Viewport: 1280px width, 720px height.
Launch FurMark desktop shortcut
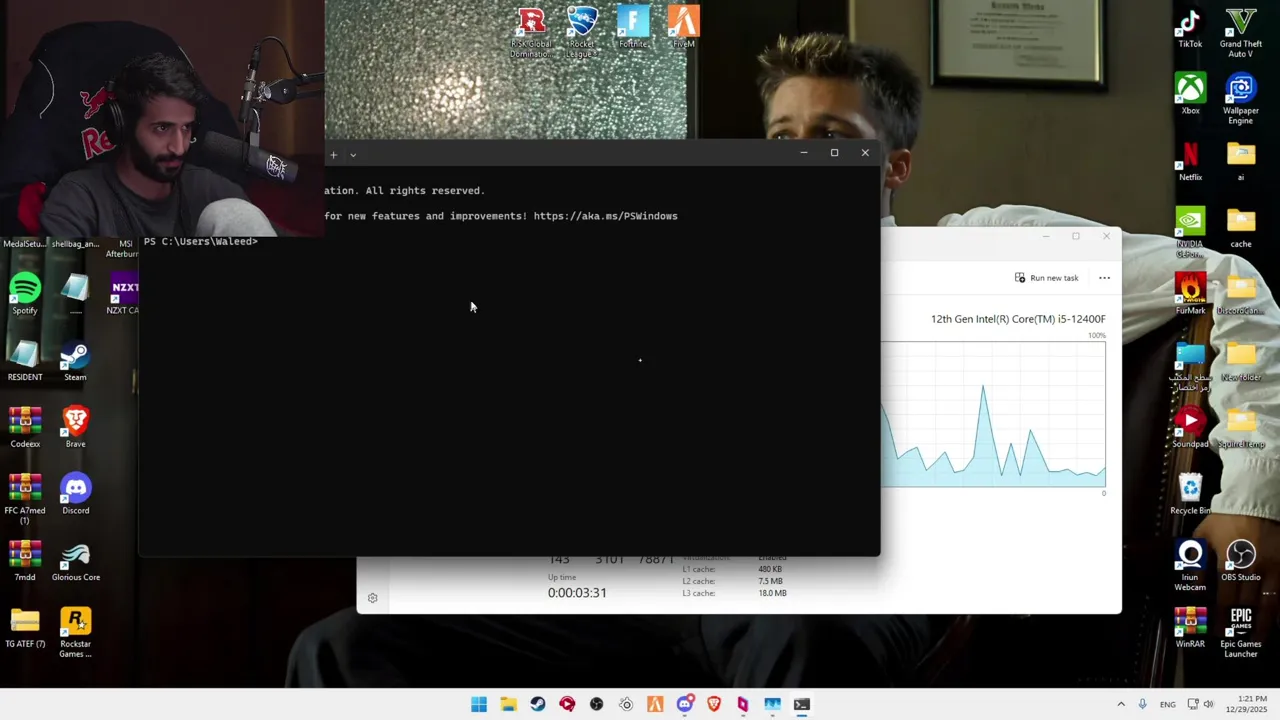tap(1190, 295)
